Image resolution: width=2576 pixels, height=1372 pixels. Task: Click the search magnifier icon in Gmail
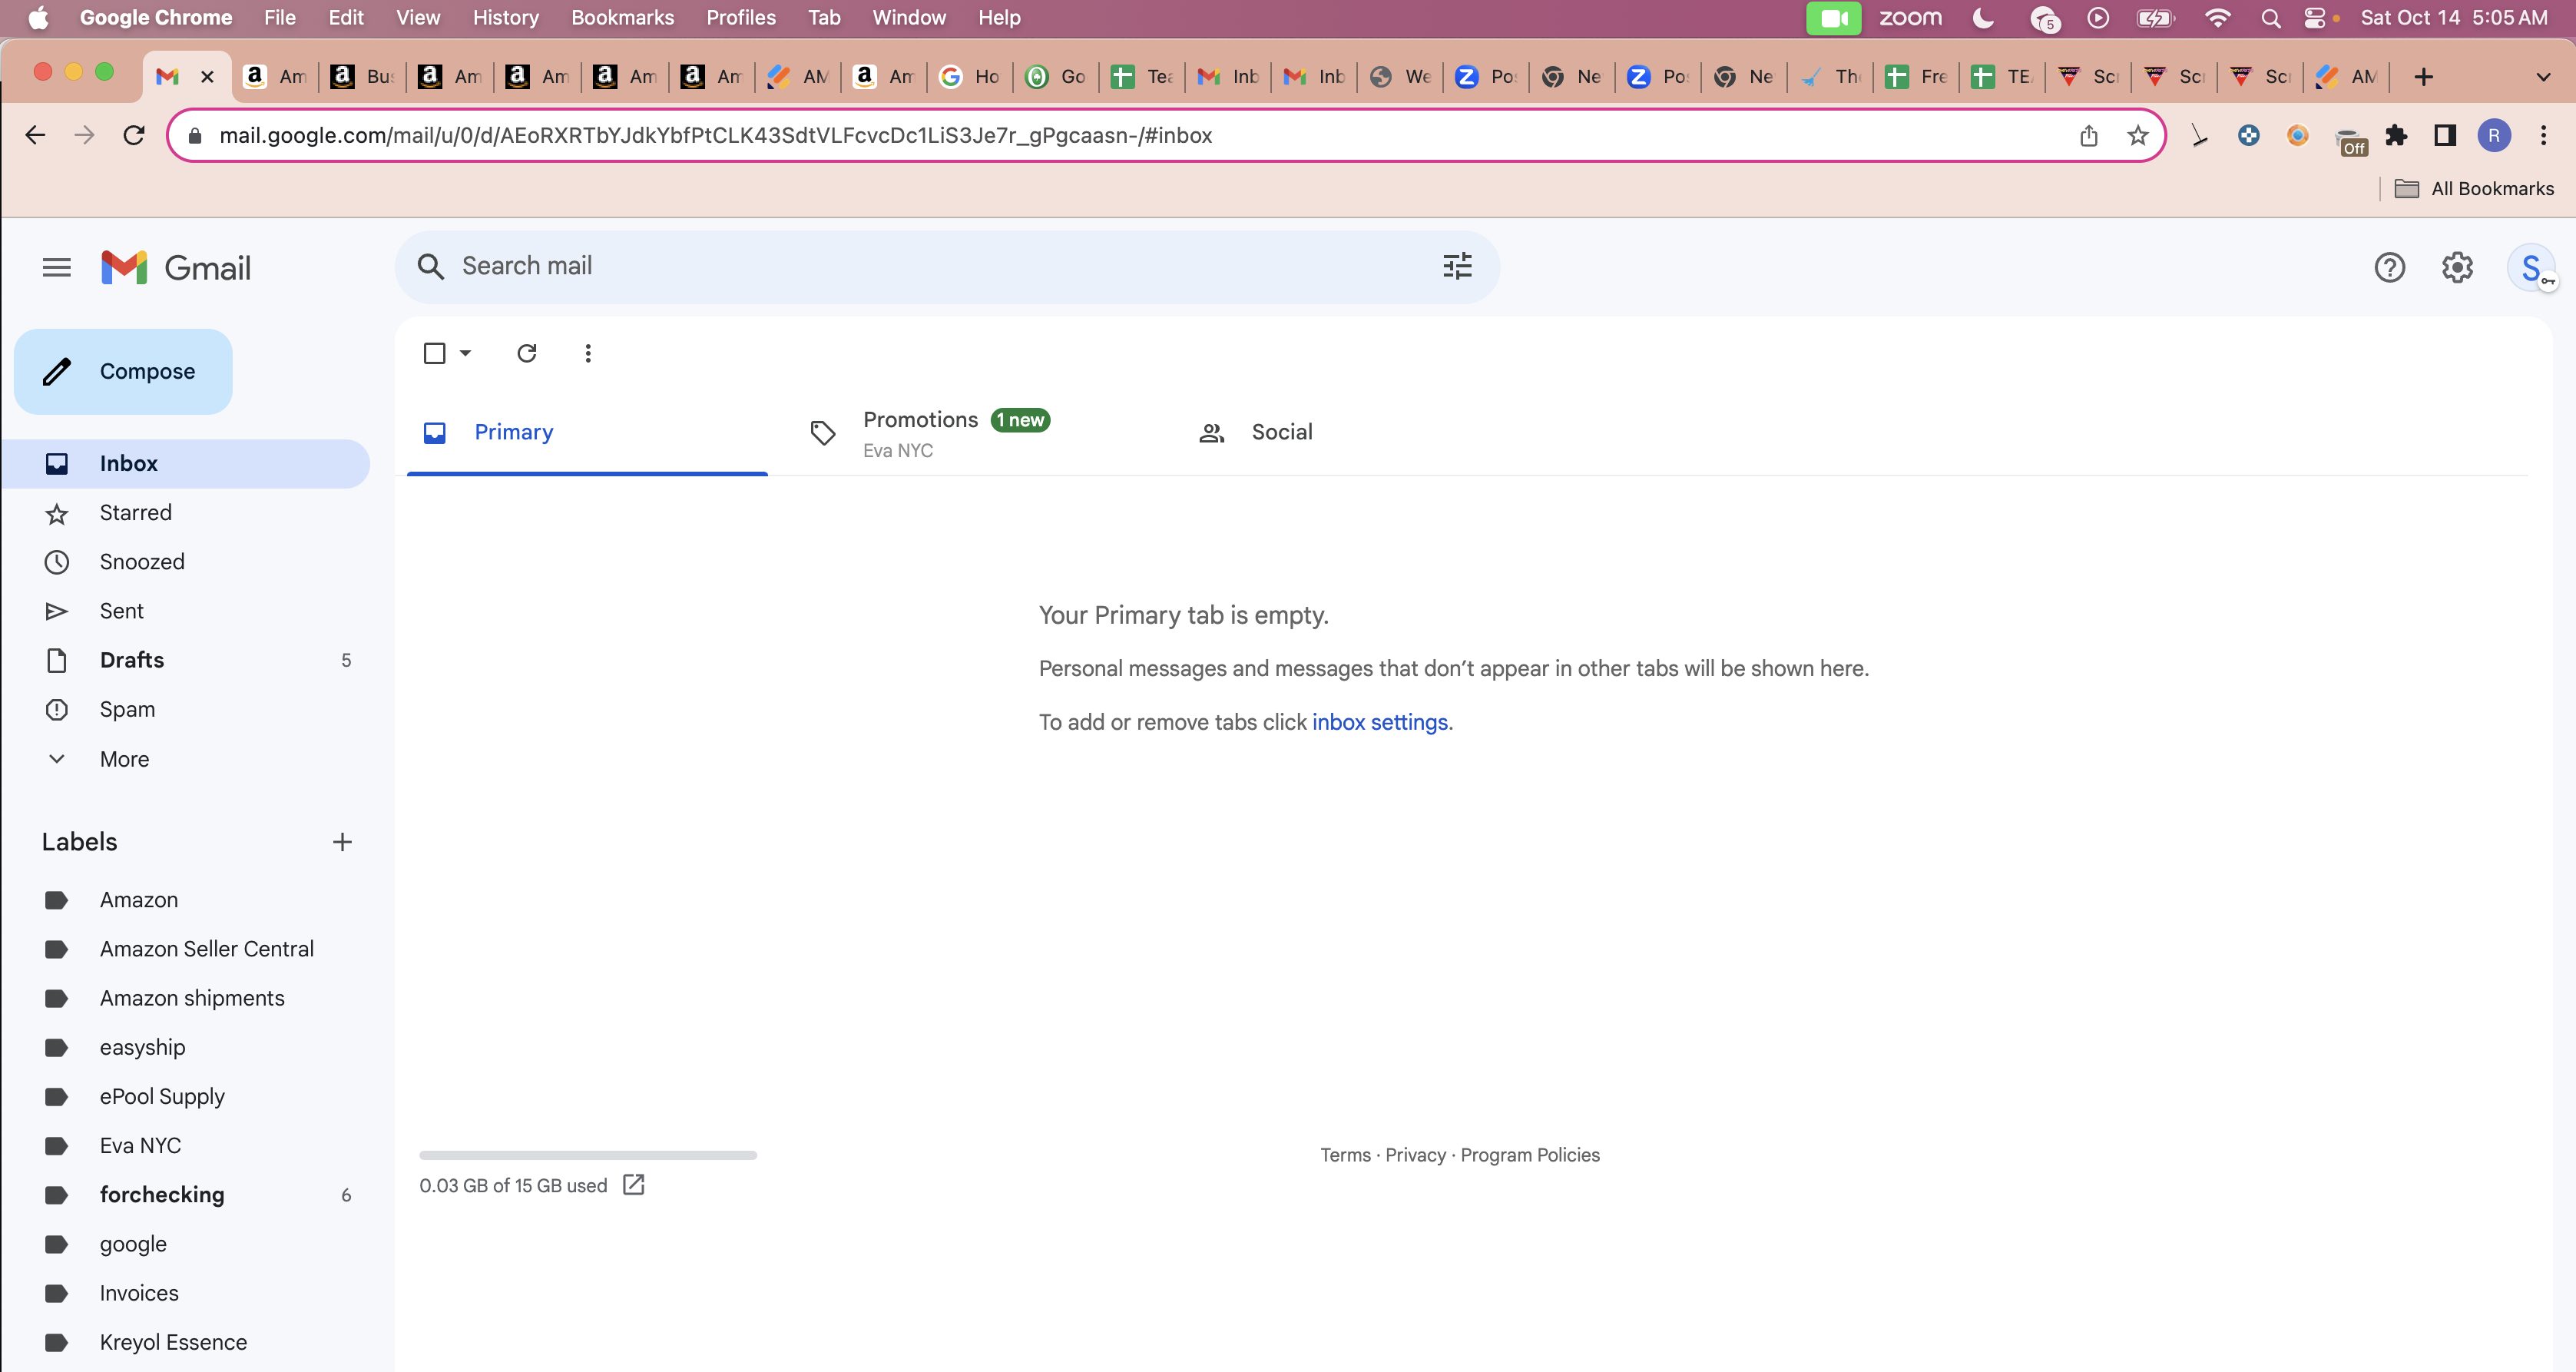(x=430, y=266)
